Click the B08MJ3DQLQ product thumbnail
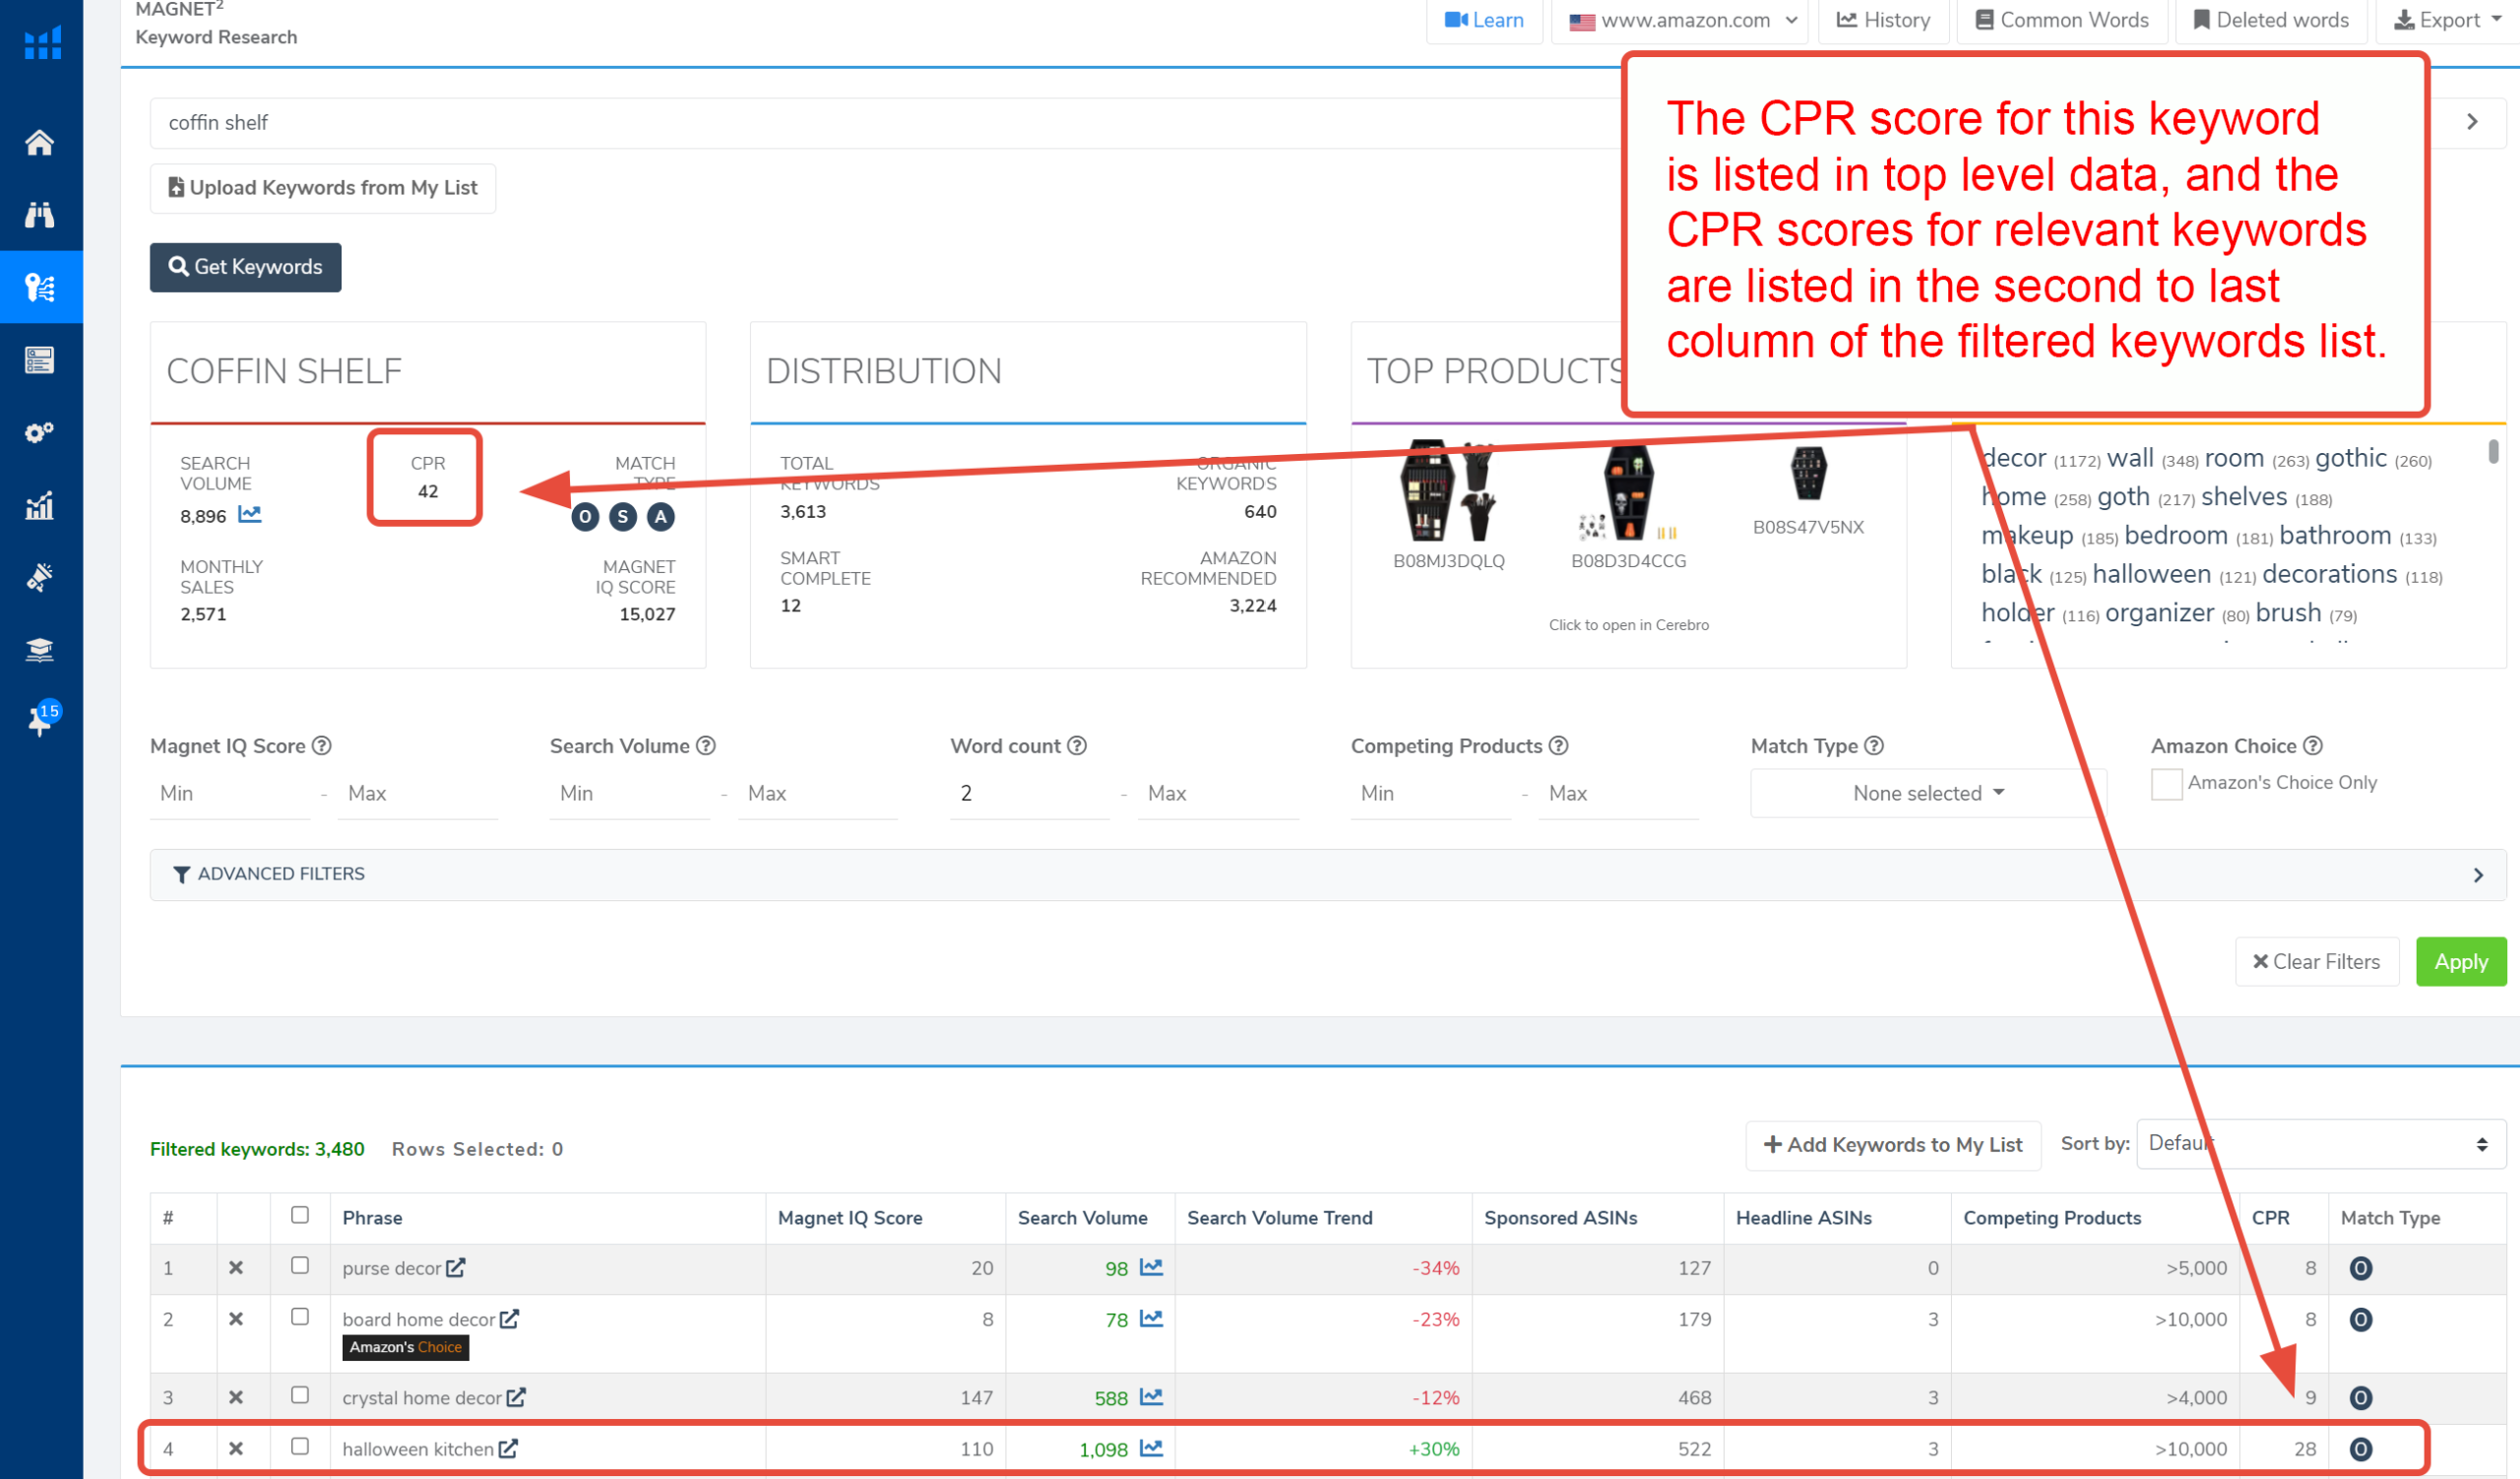 click(1448, 493)
